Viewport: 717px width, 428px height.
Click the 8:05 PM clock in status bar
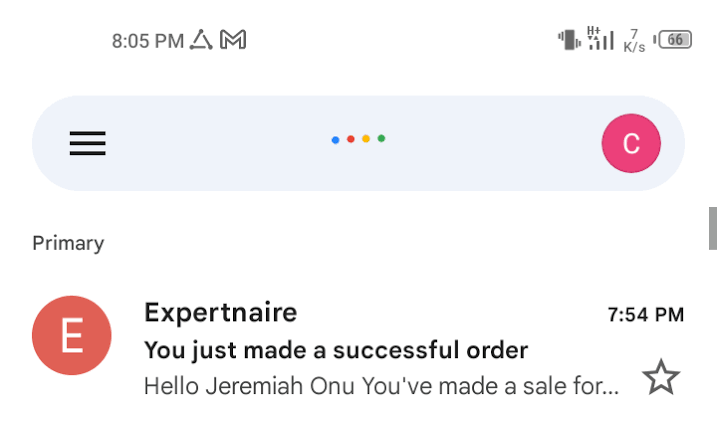click(148, 41)
